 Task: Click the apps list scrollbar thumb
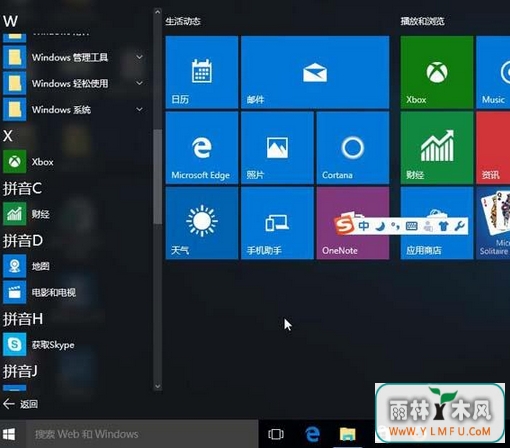coord(158,176)
